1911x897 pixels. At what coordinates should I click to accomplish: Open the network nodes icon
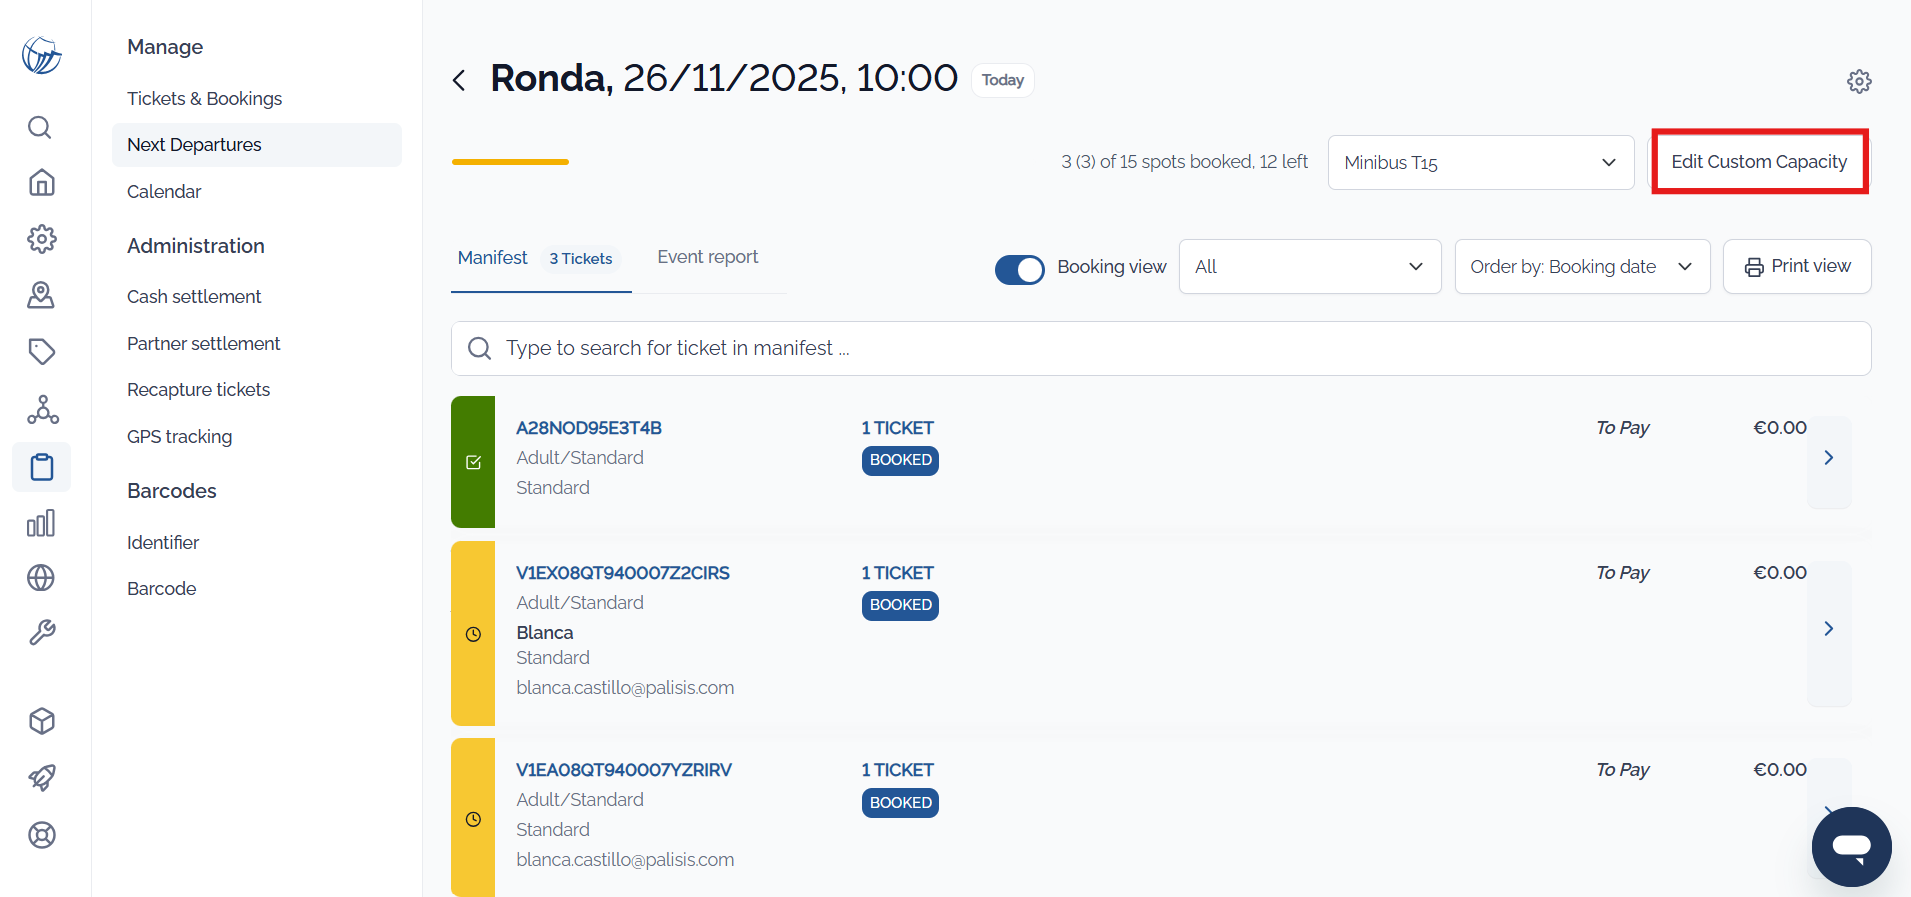[42, 409]
